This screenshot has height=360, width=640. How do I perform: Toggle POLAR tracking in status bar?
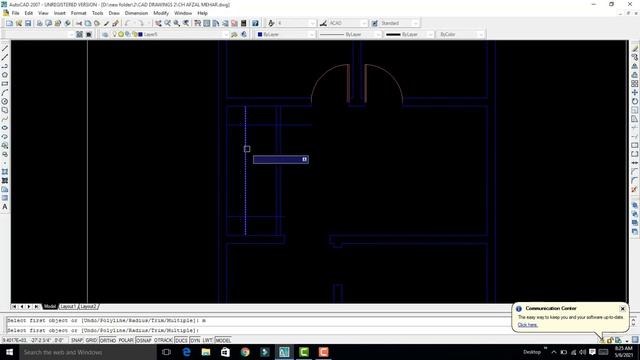tap(126, 340)
